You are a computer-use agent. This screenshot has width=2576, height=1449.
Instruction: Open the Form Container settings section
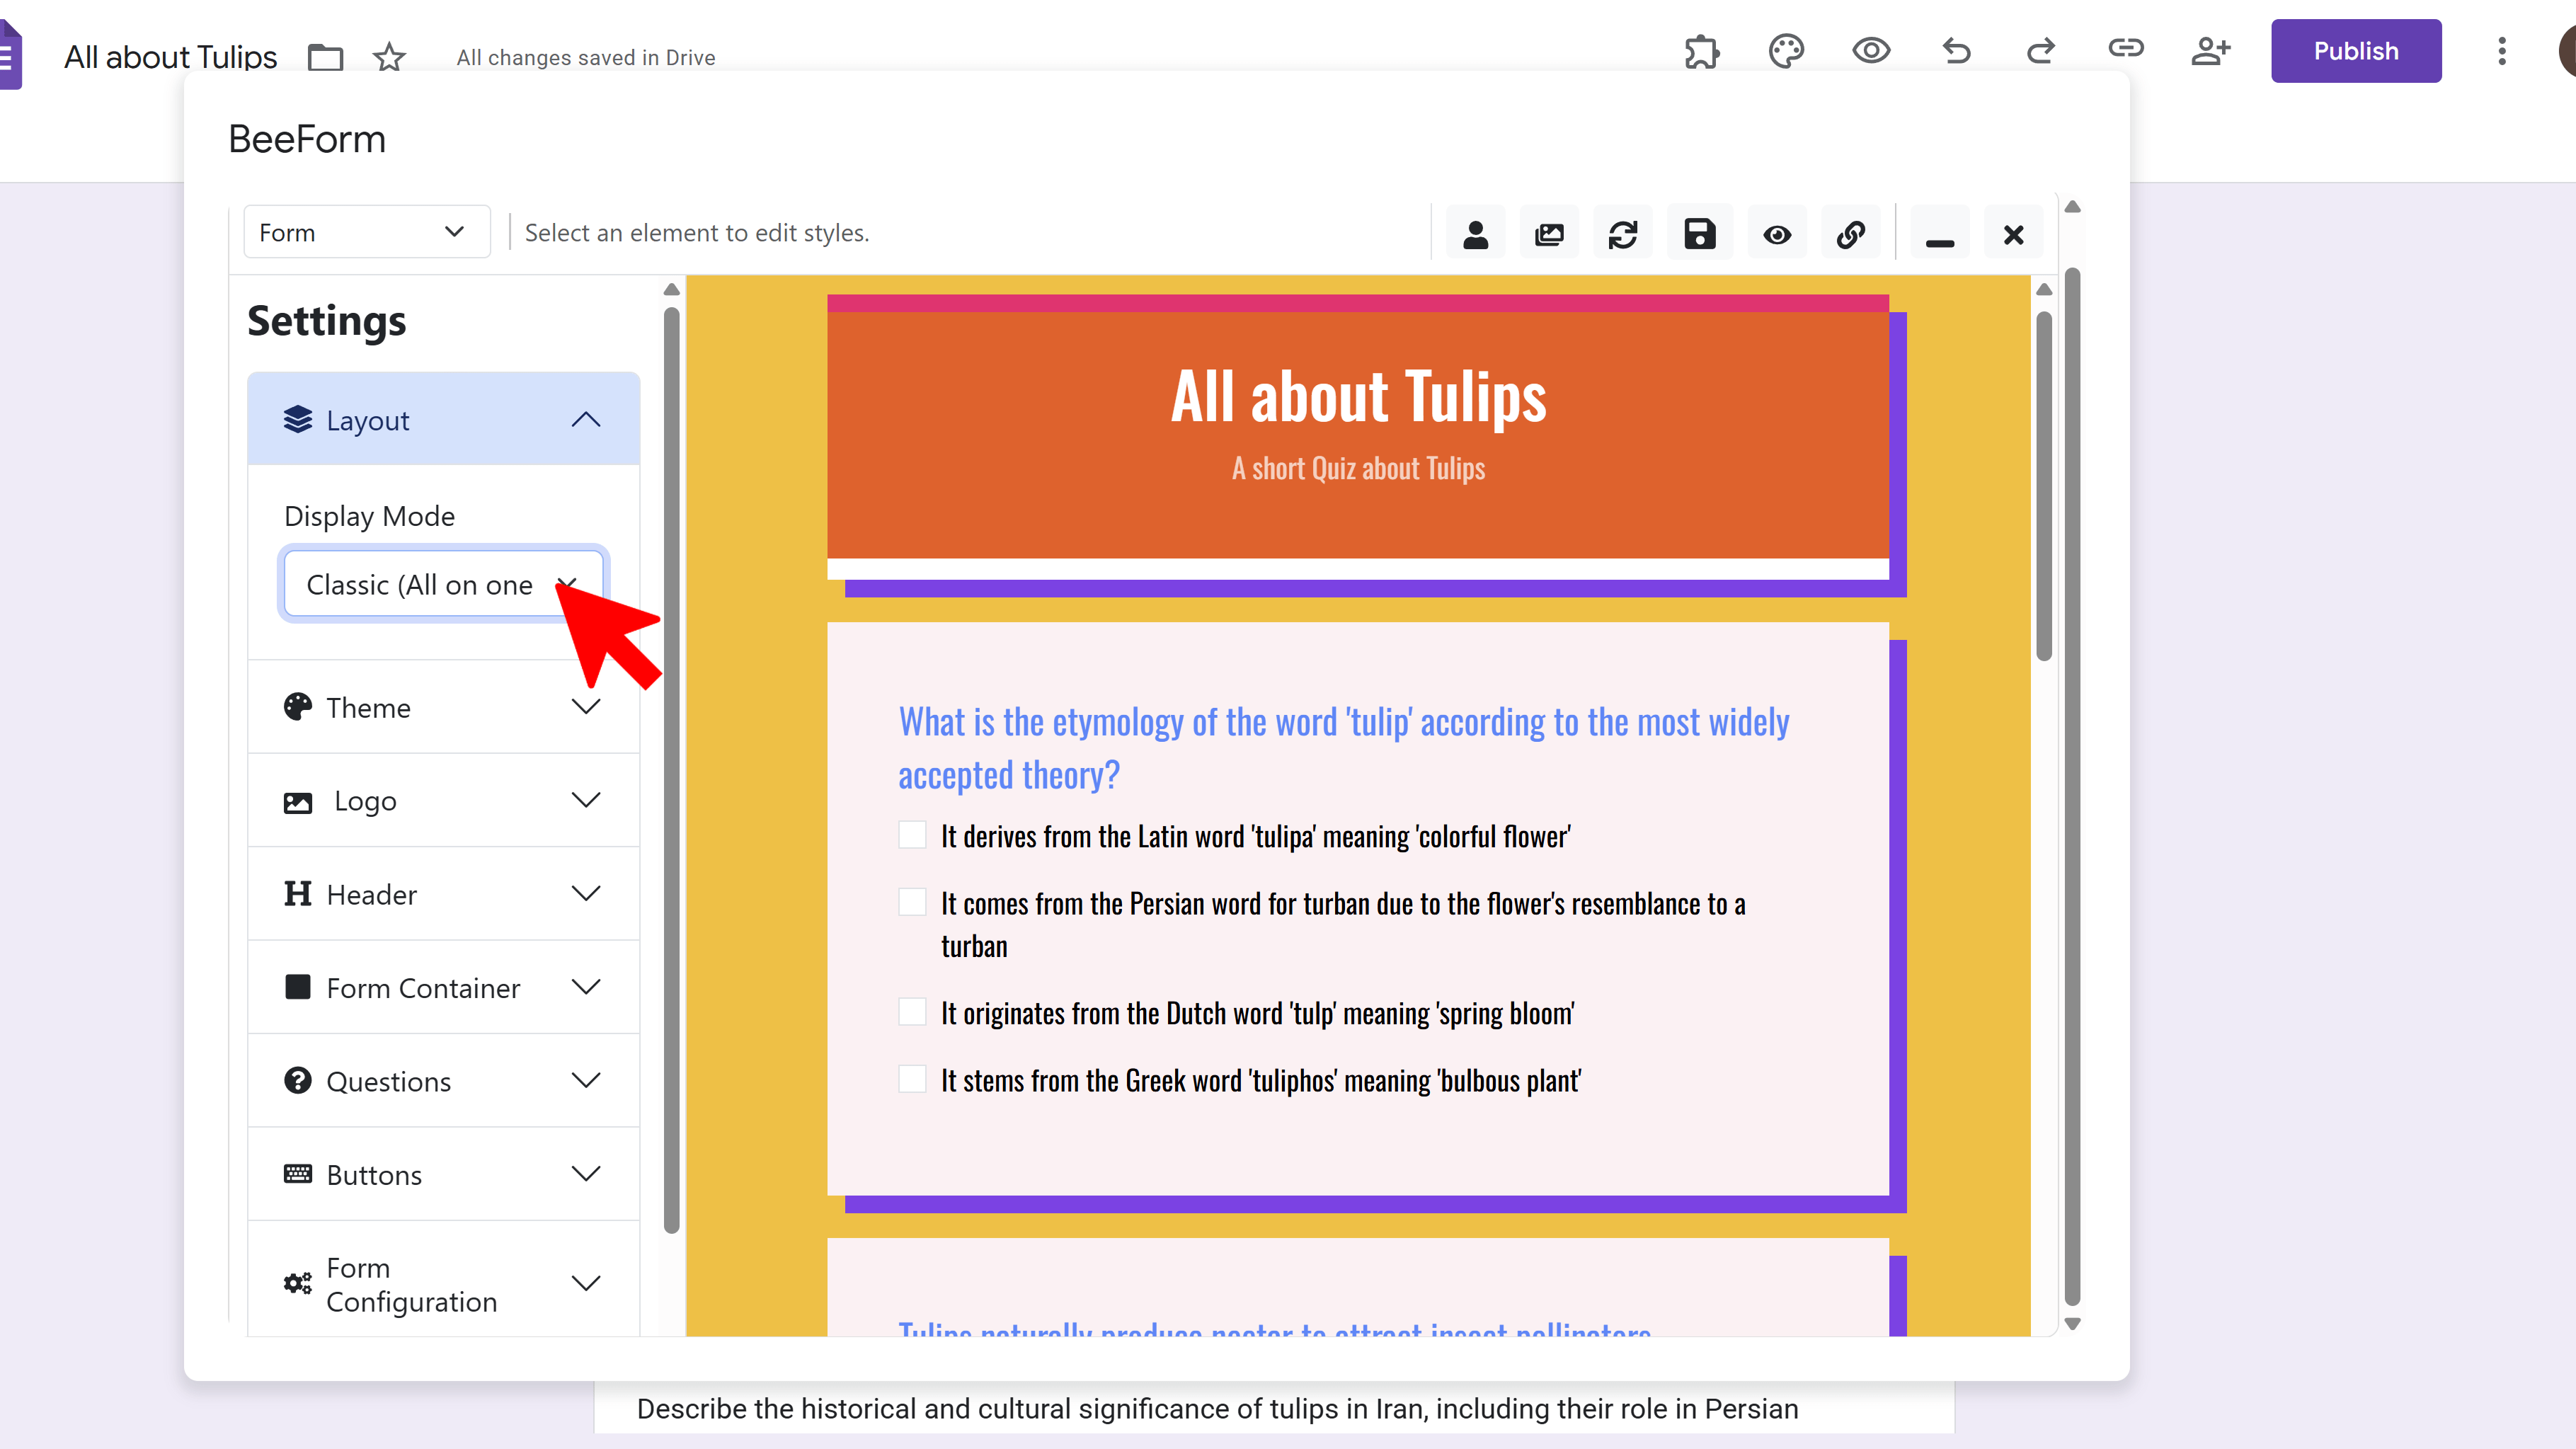pos(443,987)
